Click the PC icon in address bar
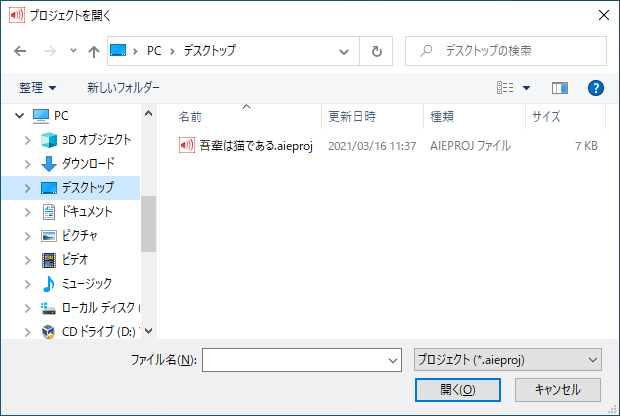The image size is (620, 416). tap(118, 50)
